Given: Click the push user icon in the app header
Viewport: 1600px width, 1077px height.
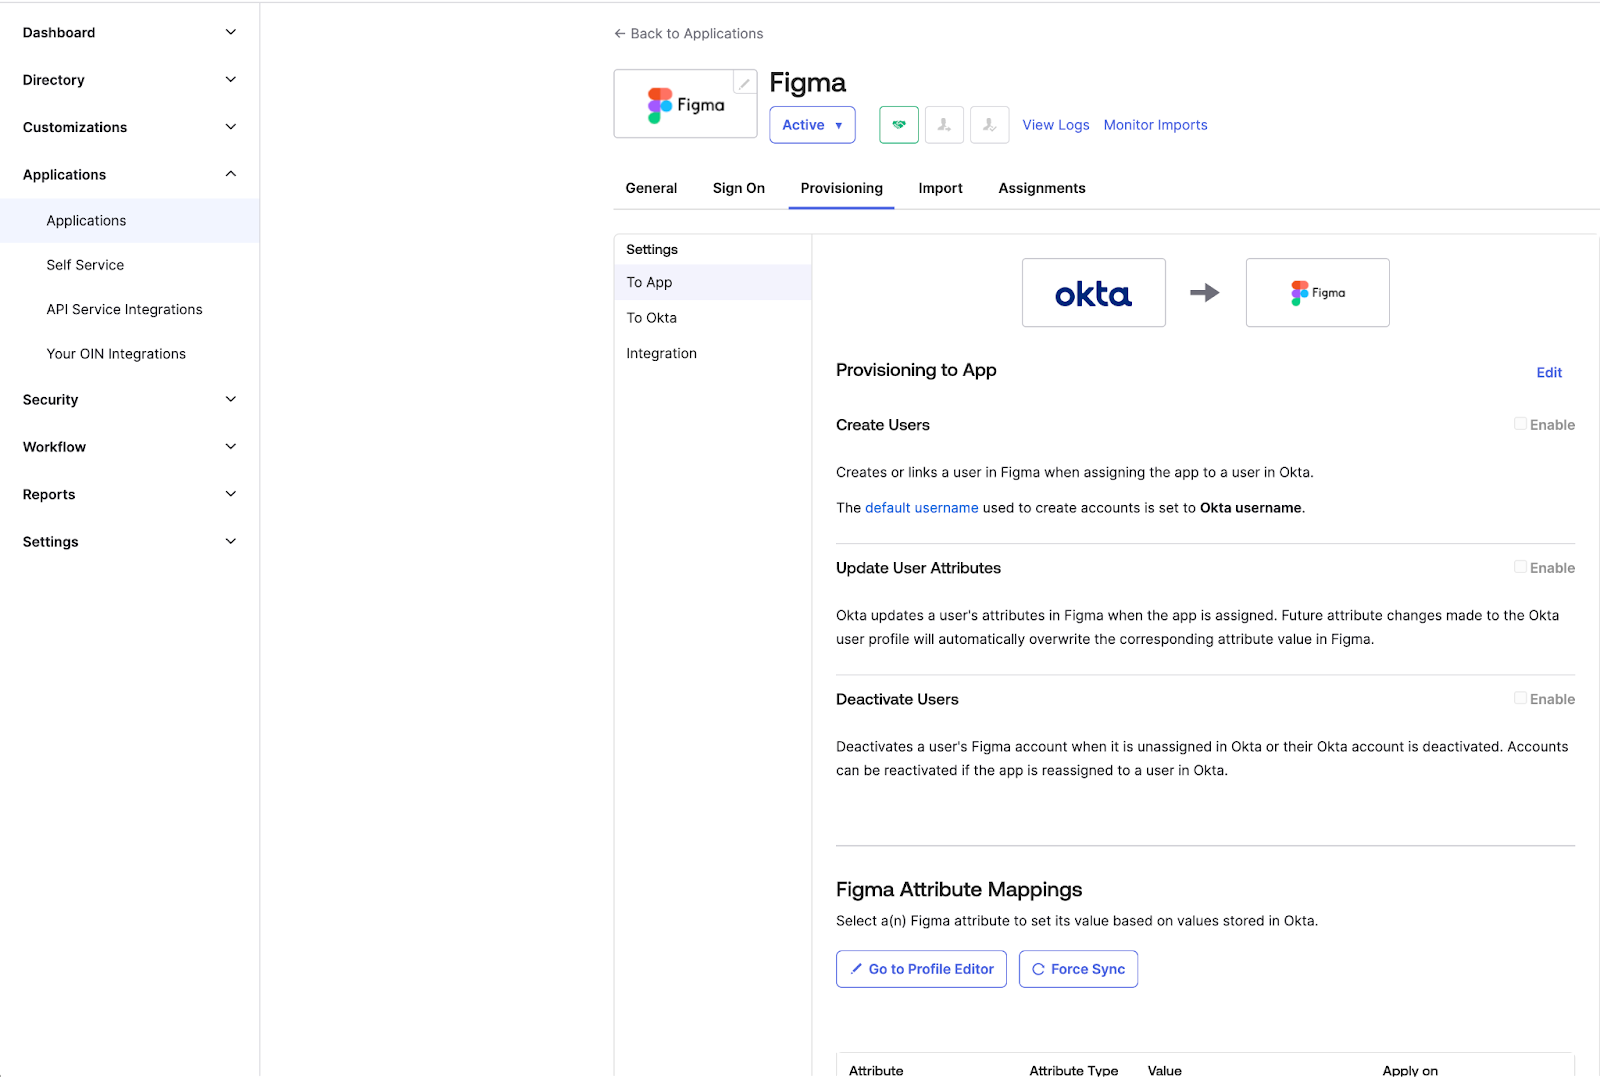Looking at the screenshot, I should tap(944, 124).
